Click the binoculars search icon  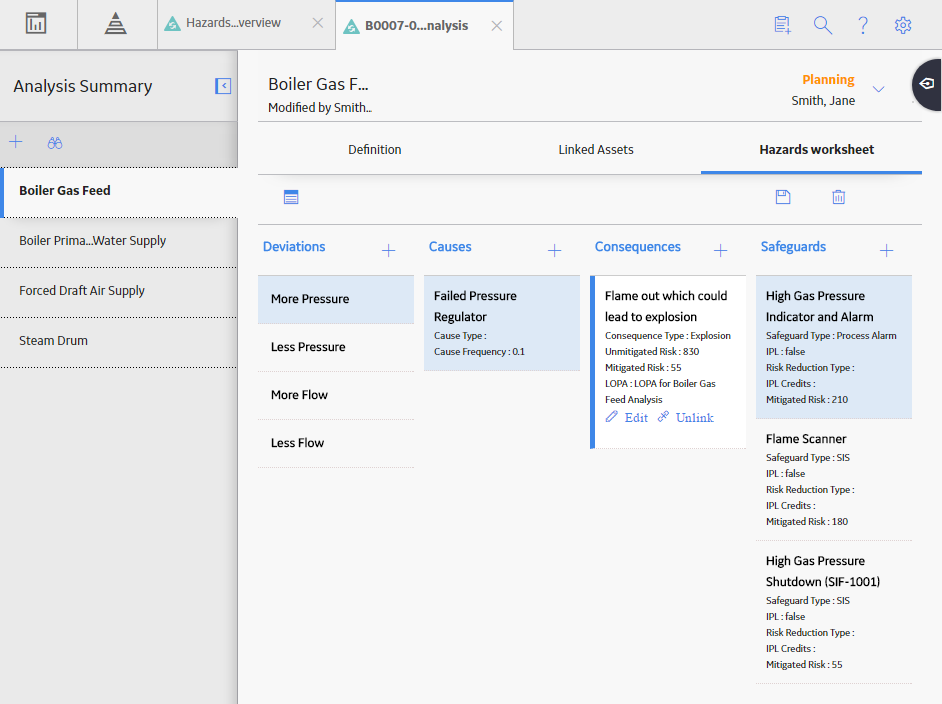pyautogui.click(x=55, y=143)
